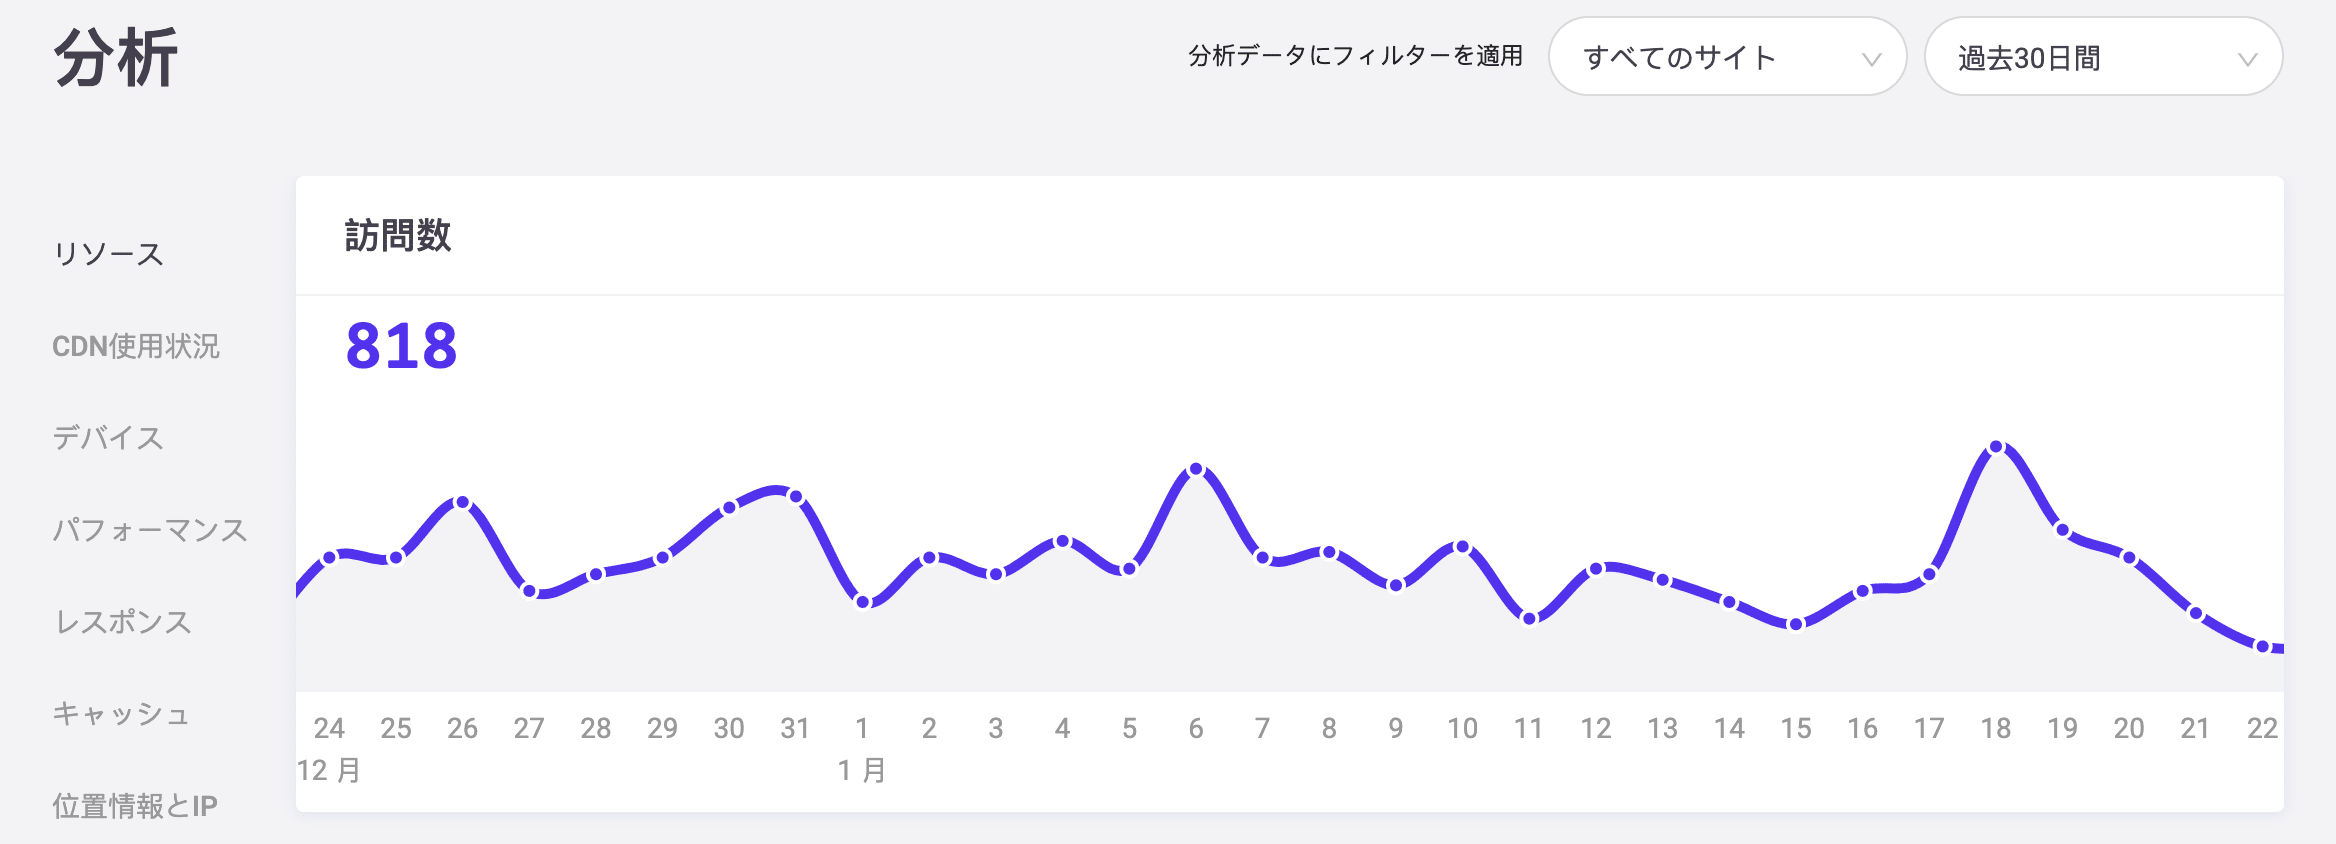Image resolution: width=2336 pixels, height=844 pixels.
Task: Click the data point for January 6
Action: (x=1196, y=468)
